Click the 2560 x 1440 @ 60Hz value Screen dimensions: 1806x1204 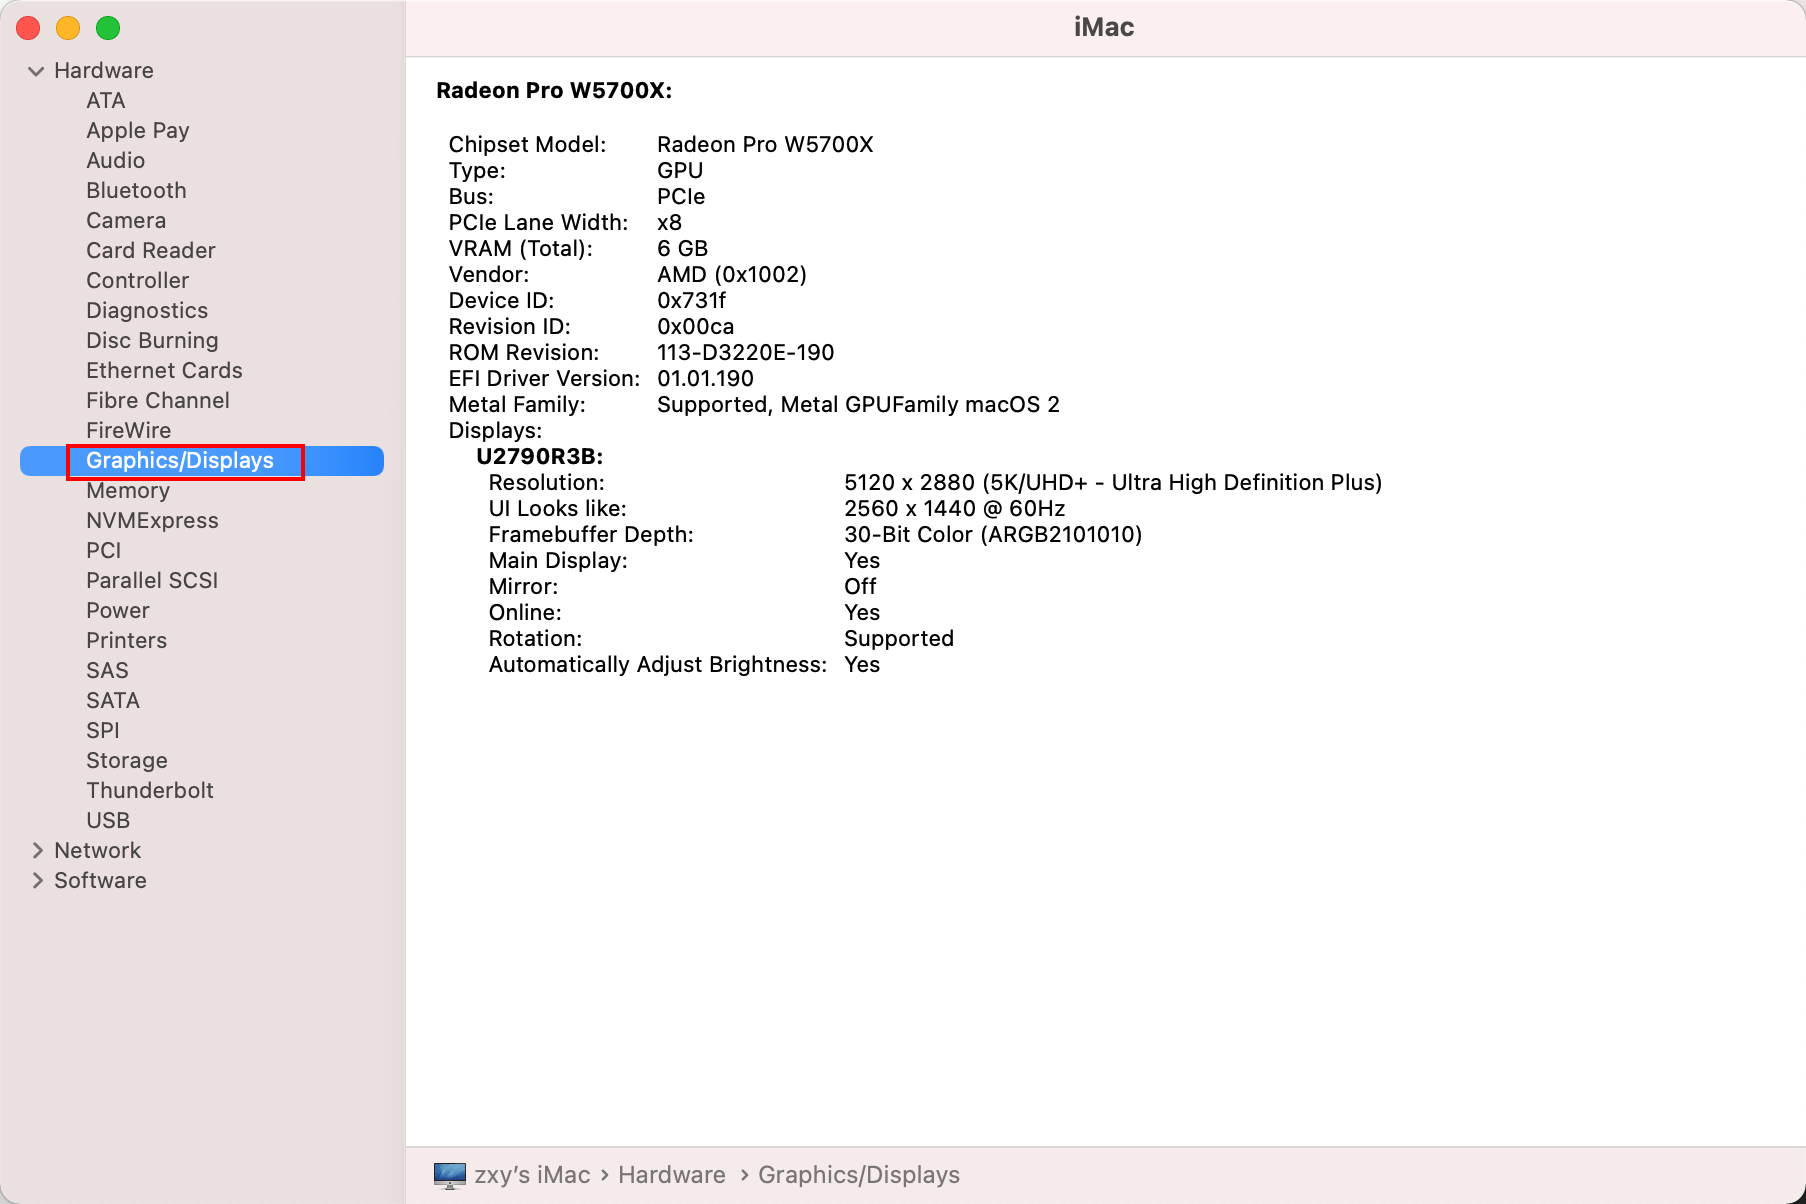pyautogui.click(x=955, y=509)
